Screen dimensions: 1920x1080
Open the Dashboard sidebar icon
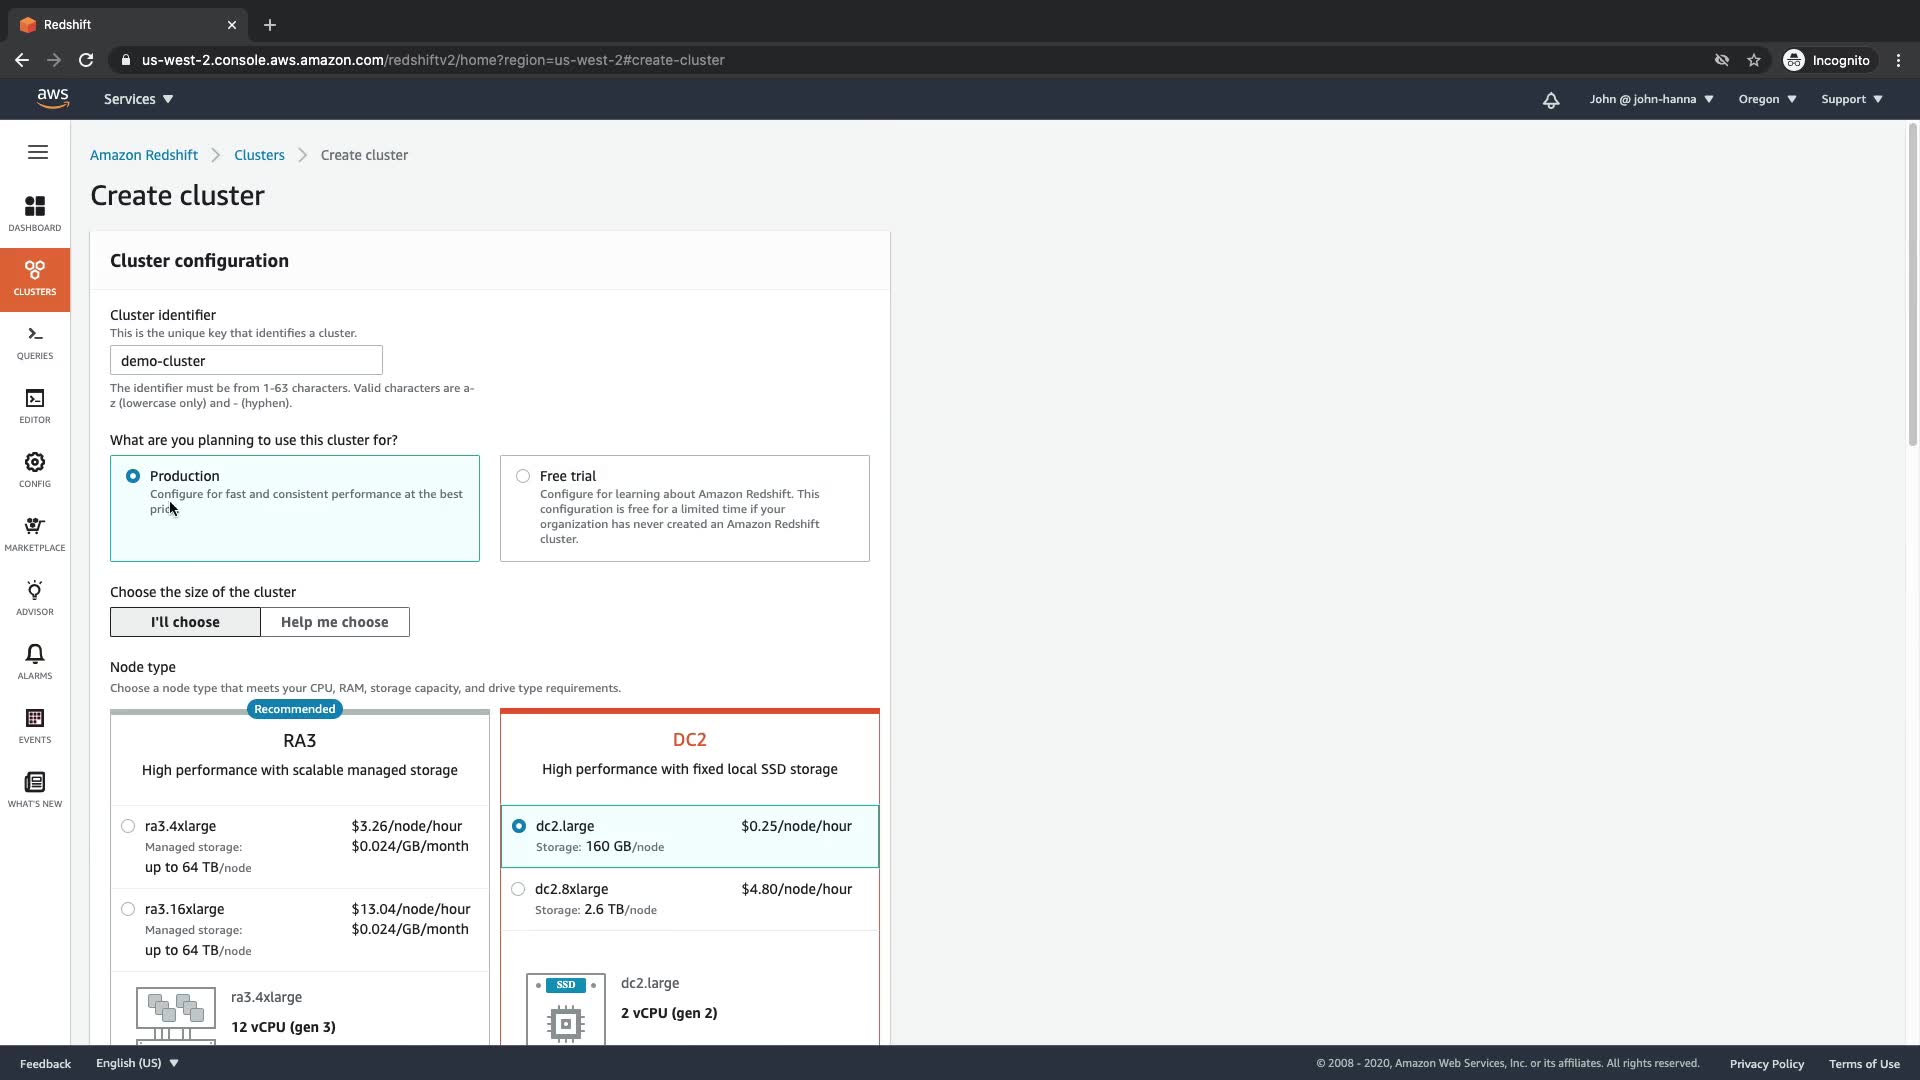point(35,213)
